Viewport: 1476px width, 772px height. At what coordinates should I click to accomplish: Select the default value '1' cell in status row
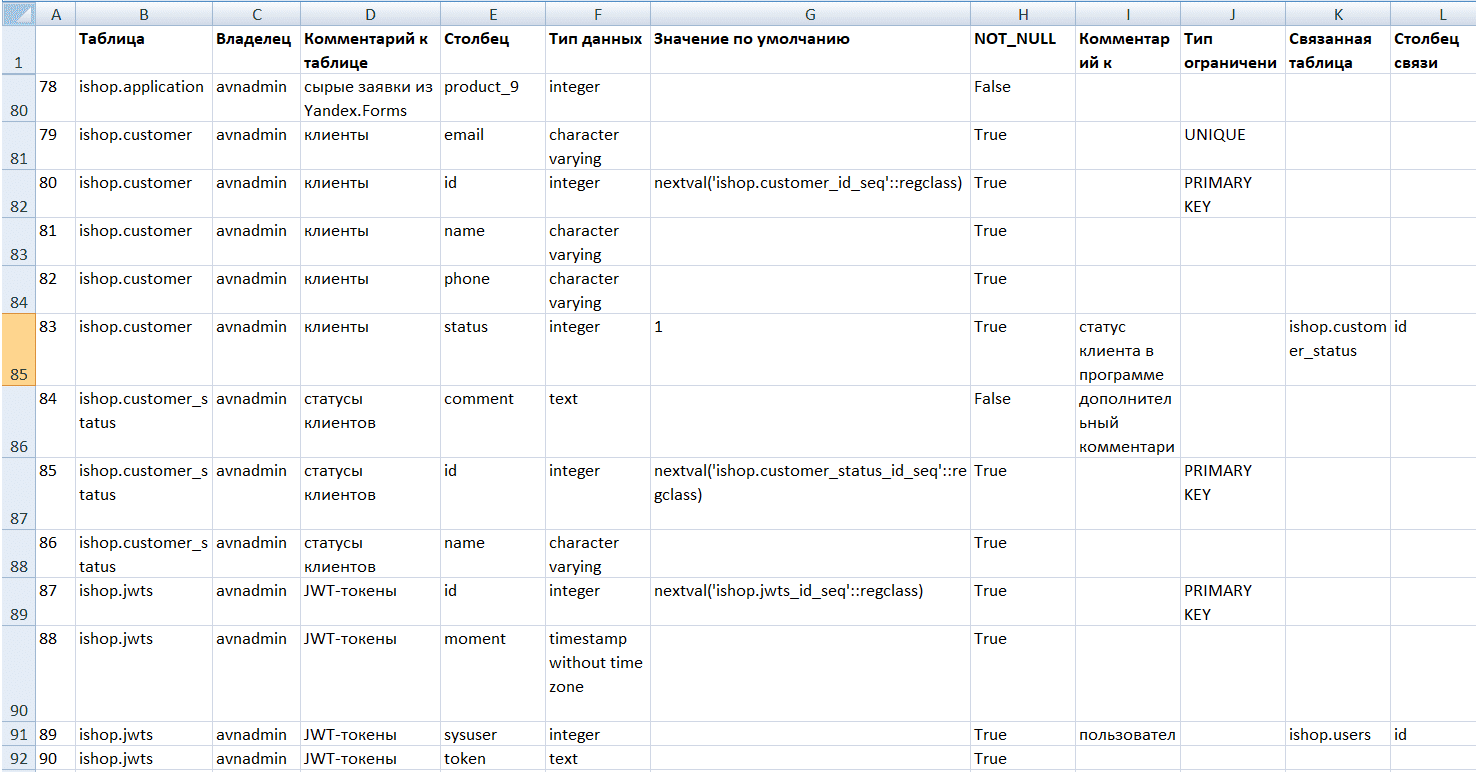810,350
